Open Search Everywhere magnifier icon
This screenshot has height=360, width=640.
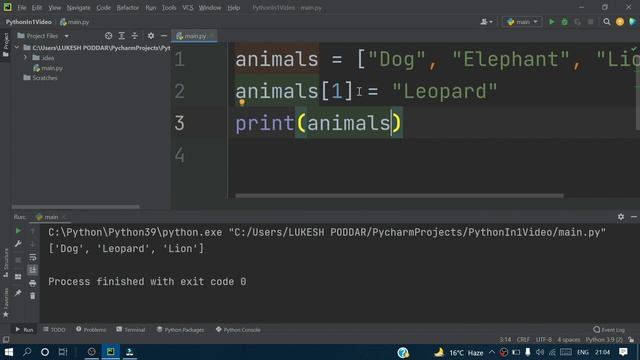(607, 22)
